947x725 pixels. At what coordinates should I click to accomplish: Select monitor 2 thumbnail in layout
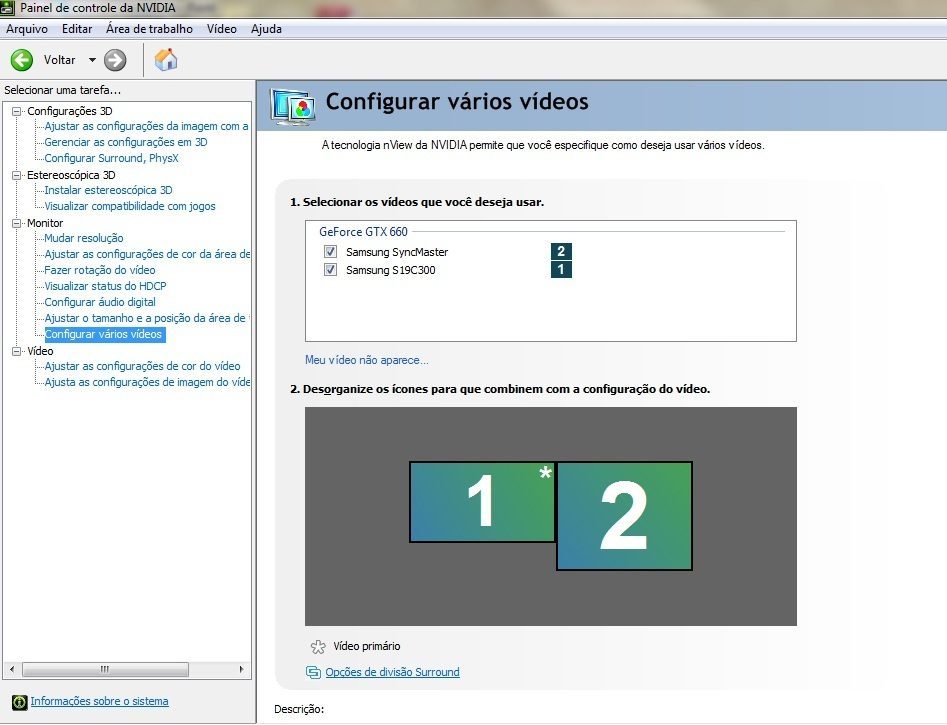[x=624, y=516]
